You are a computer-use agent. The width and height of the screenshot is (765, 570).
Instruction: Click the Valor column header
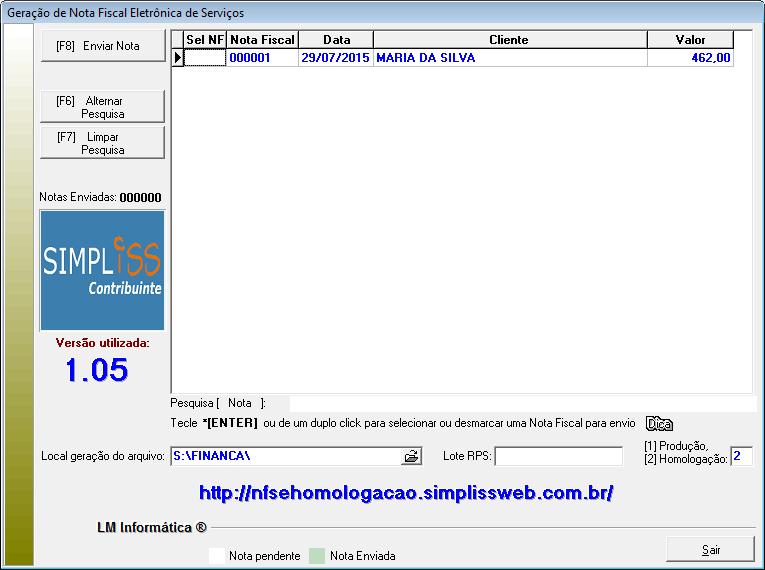click(x=690, y=40)
